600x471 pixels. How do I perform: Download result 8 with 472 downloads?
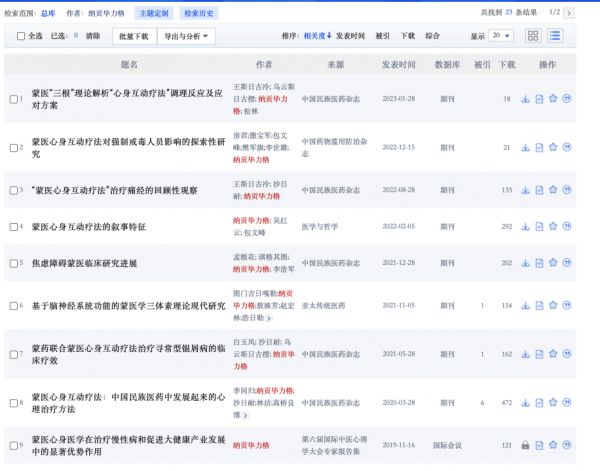(x=526, y=402)
